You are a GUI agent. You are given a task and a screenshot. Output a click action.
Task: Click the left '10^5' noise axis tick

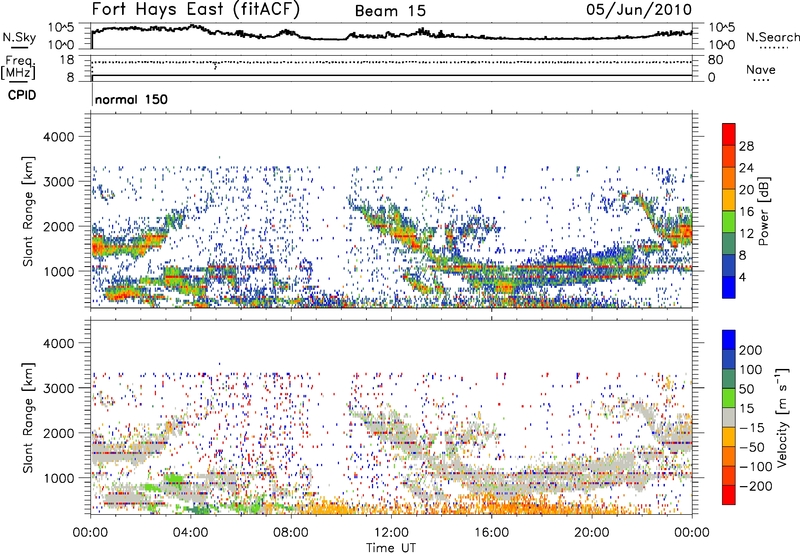61,28
